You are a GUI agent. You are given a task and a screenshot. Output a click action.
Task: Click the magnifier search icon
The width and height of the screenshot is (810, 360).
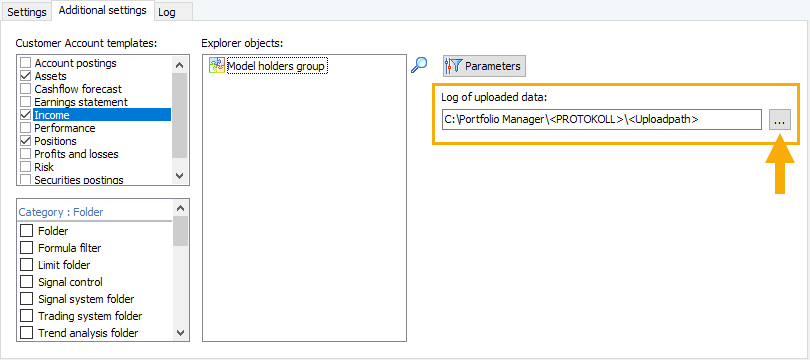pyautogui.click(x=419, y=66)
